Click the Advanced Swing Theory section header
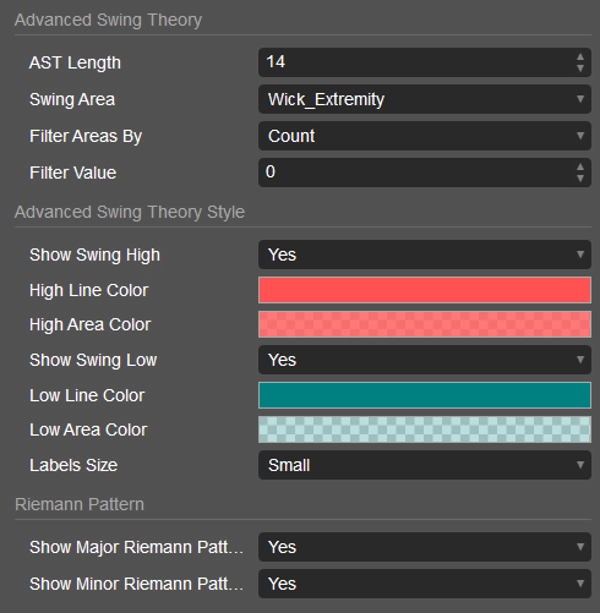This screenshot has width=600, height=613. pos(108,20)
